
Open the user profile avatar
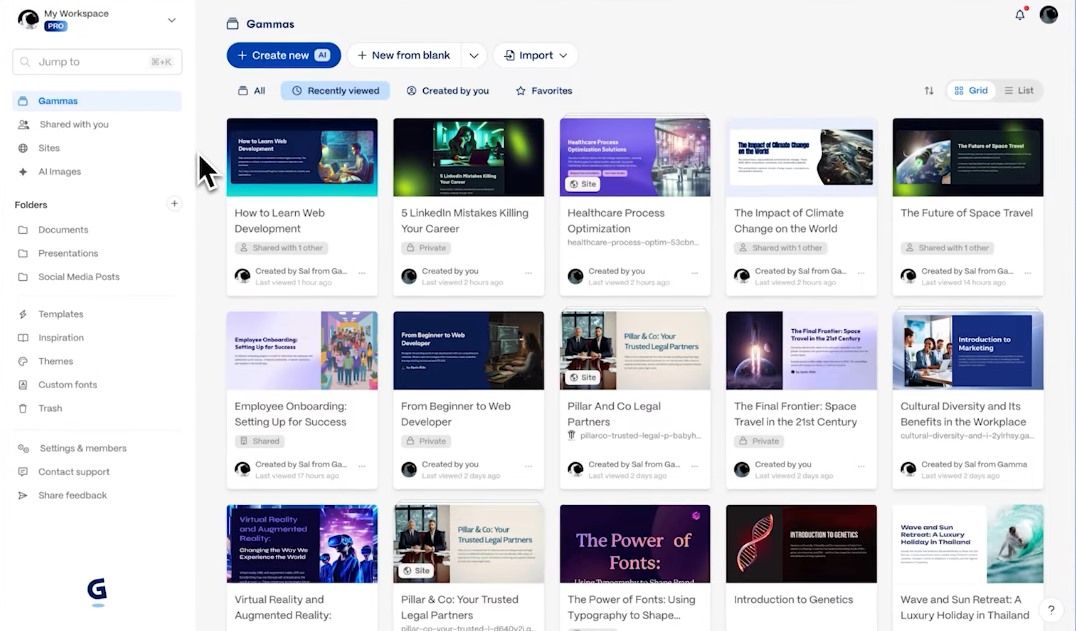(x=1049, y=14)
